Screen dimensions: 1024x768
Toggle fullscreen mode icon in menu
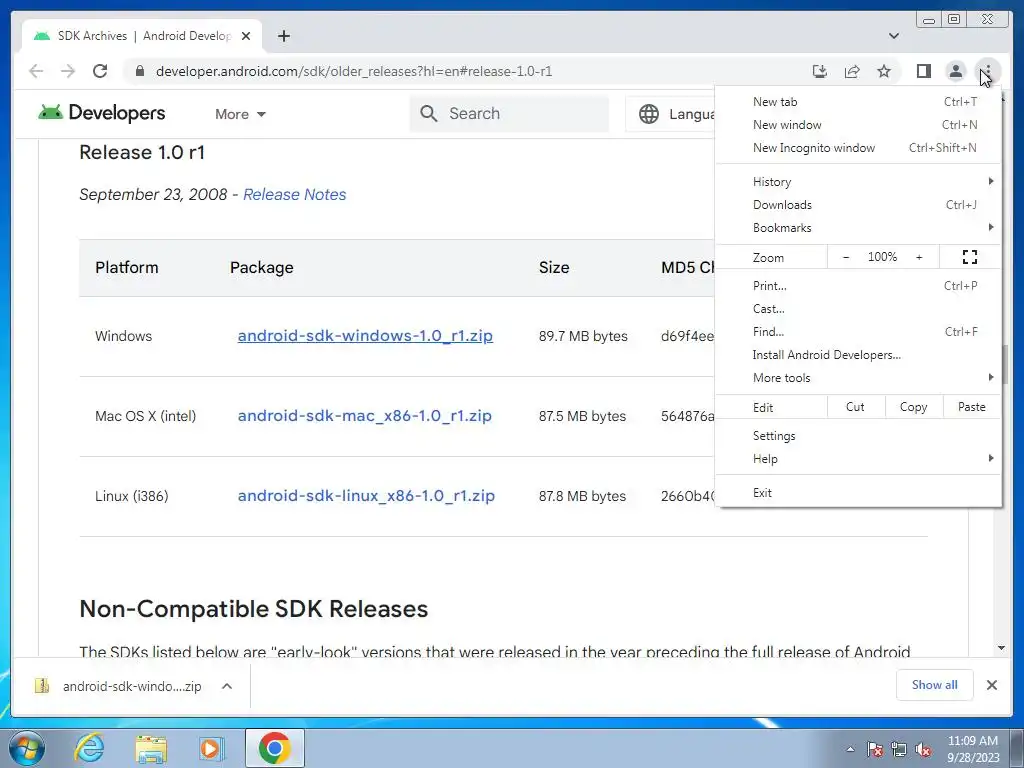[970, 257]
